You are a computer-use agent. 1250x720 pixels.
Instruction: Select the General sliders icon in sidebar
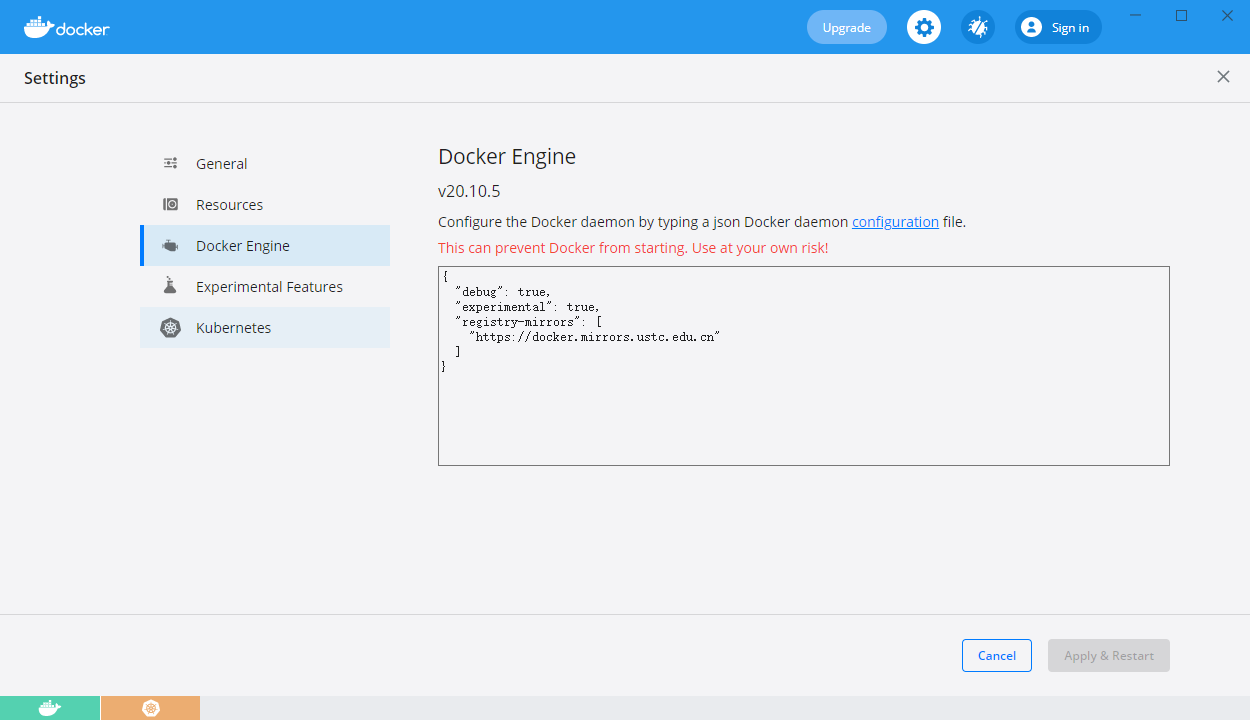[170, 163]
